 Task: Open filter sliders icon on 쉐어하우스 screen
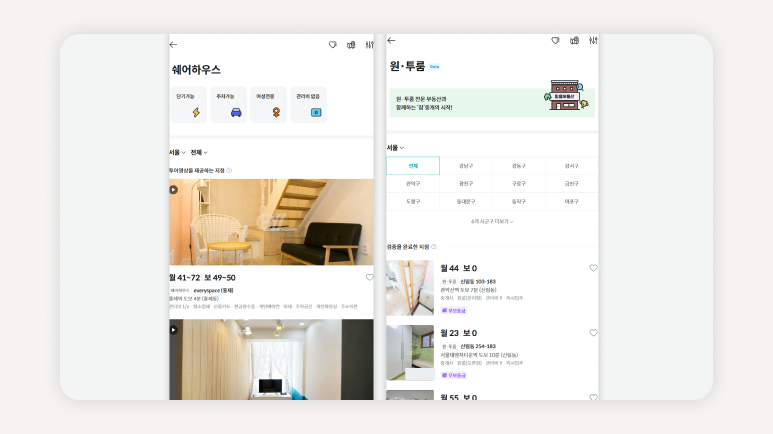(369, 44)
